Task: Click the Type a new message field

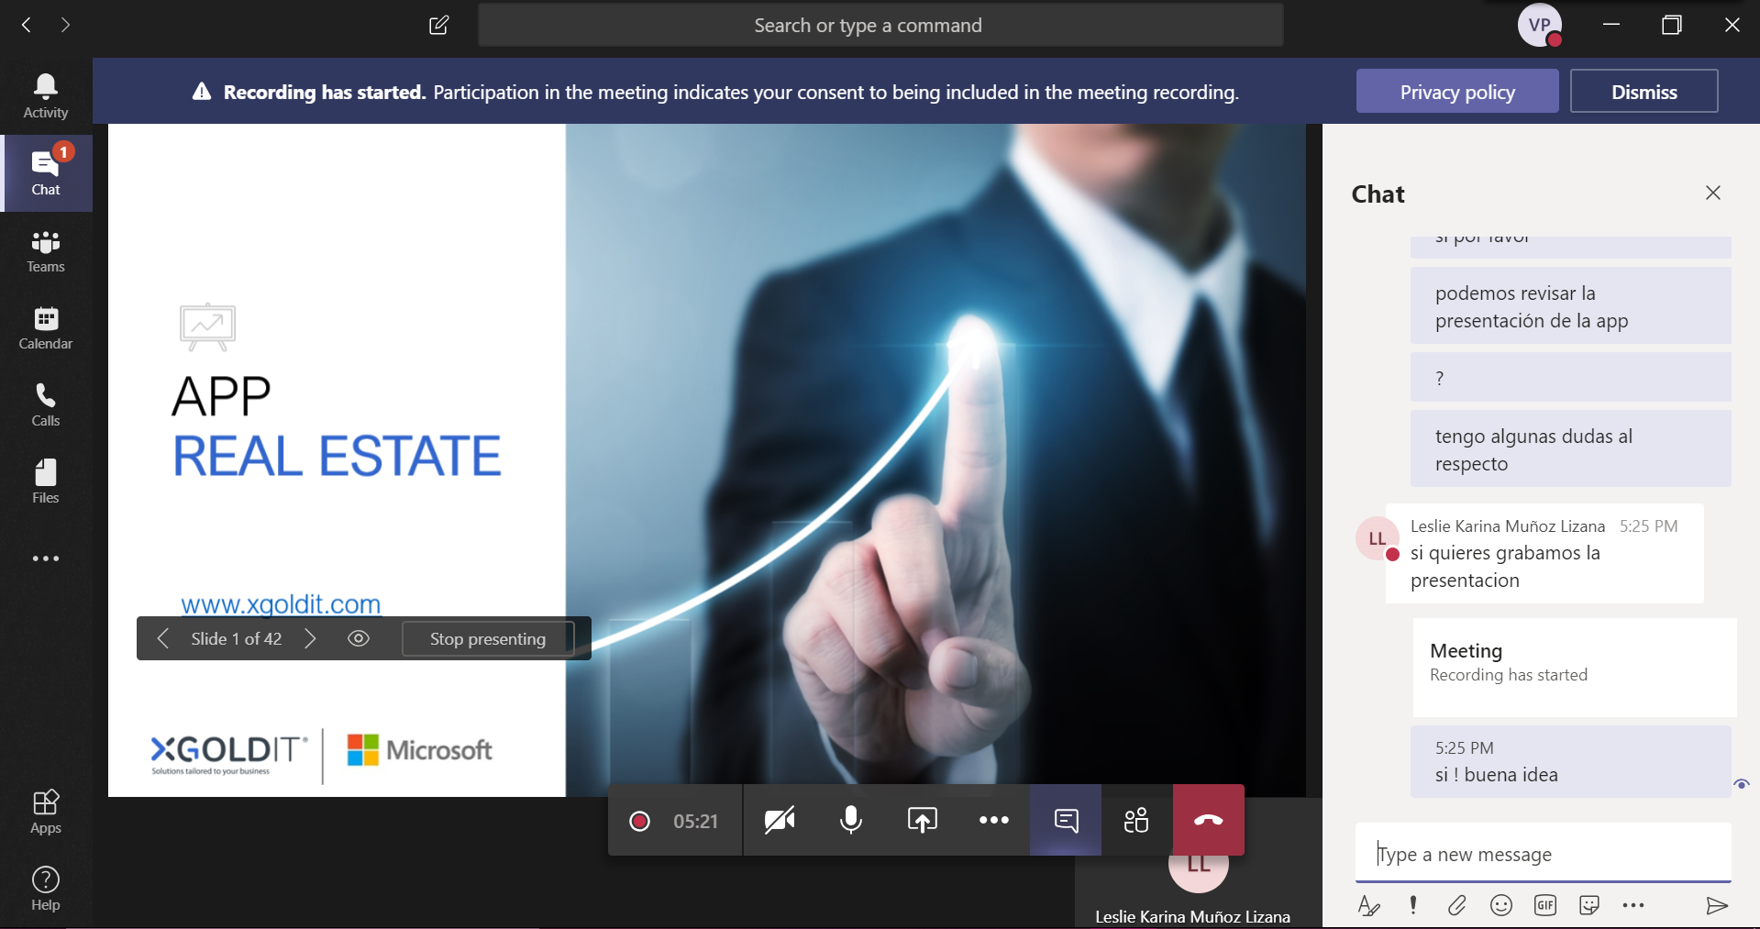Action: pos(1543,854)
